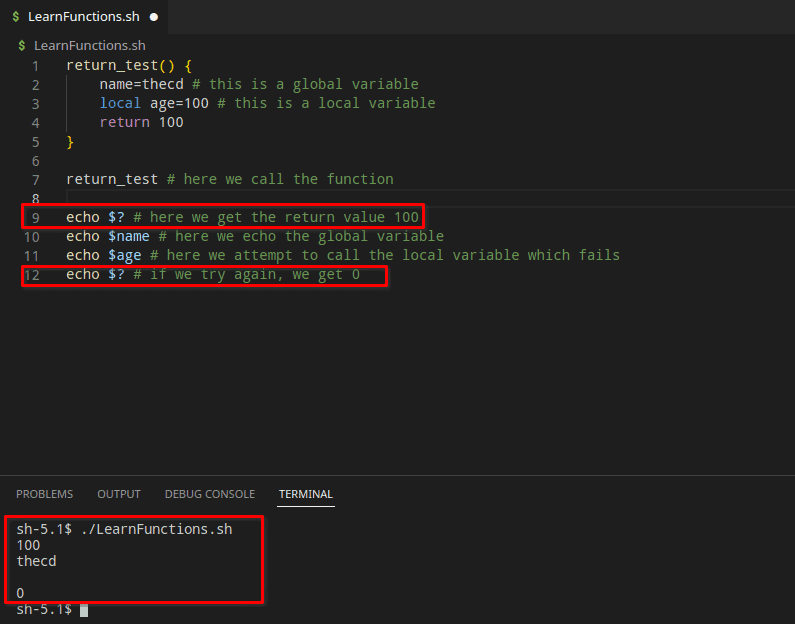
Task: Open the OUTPUT panel tab
Action: [x=119, y=494]
